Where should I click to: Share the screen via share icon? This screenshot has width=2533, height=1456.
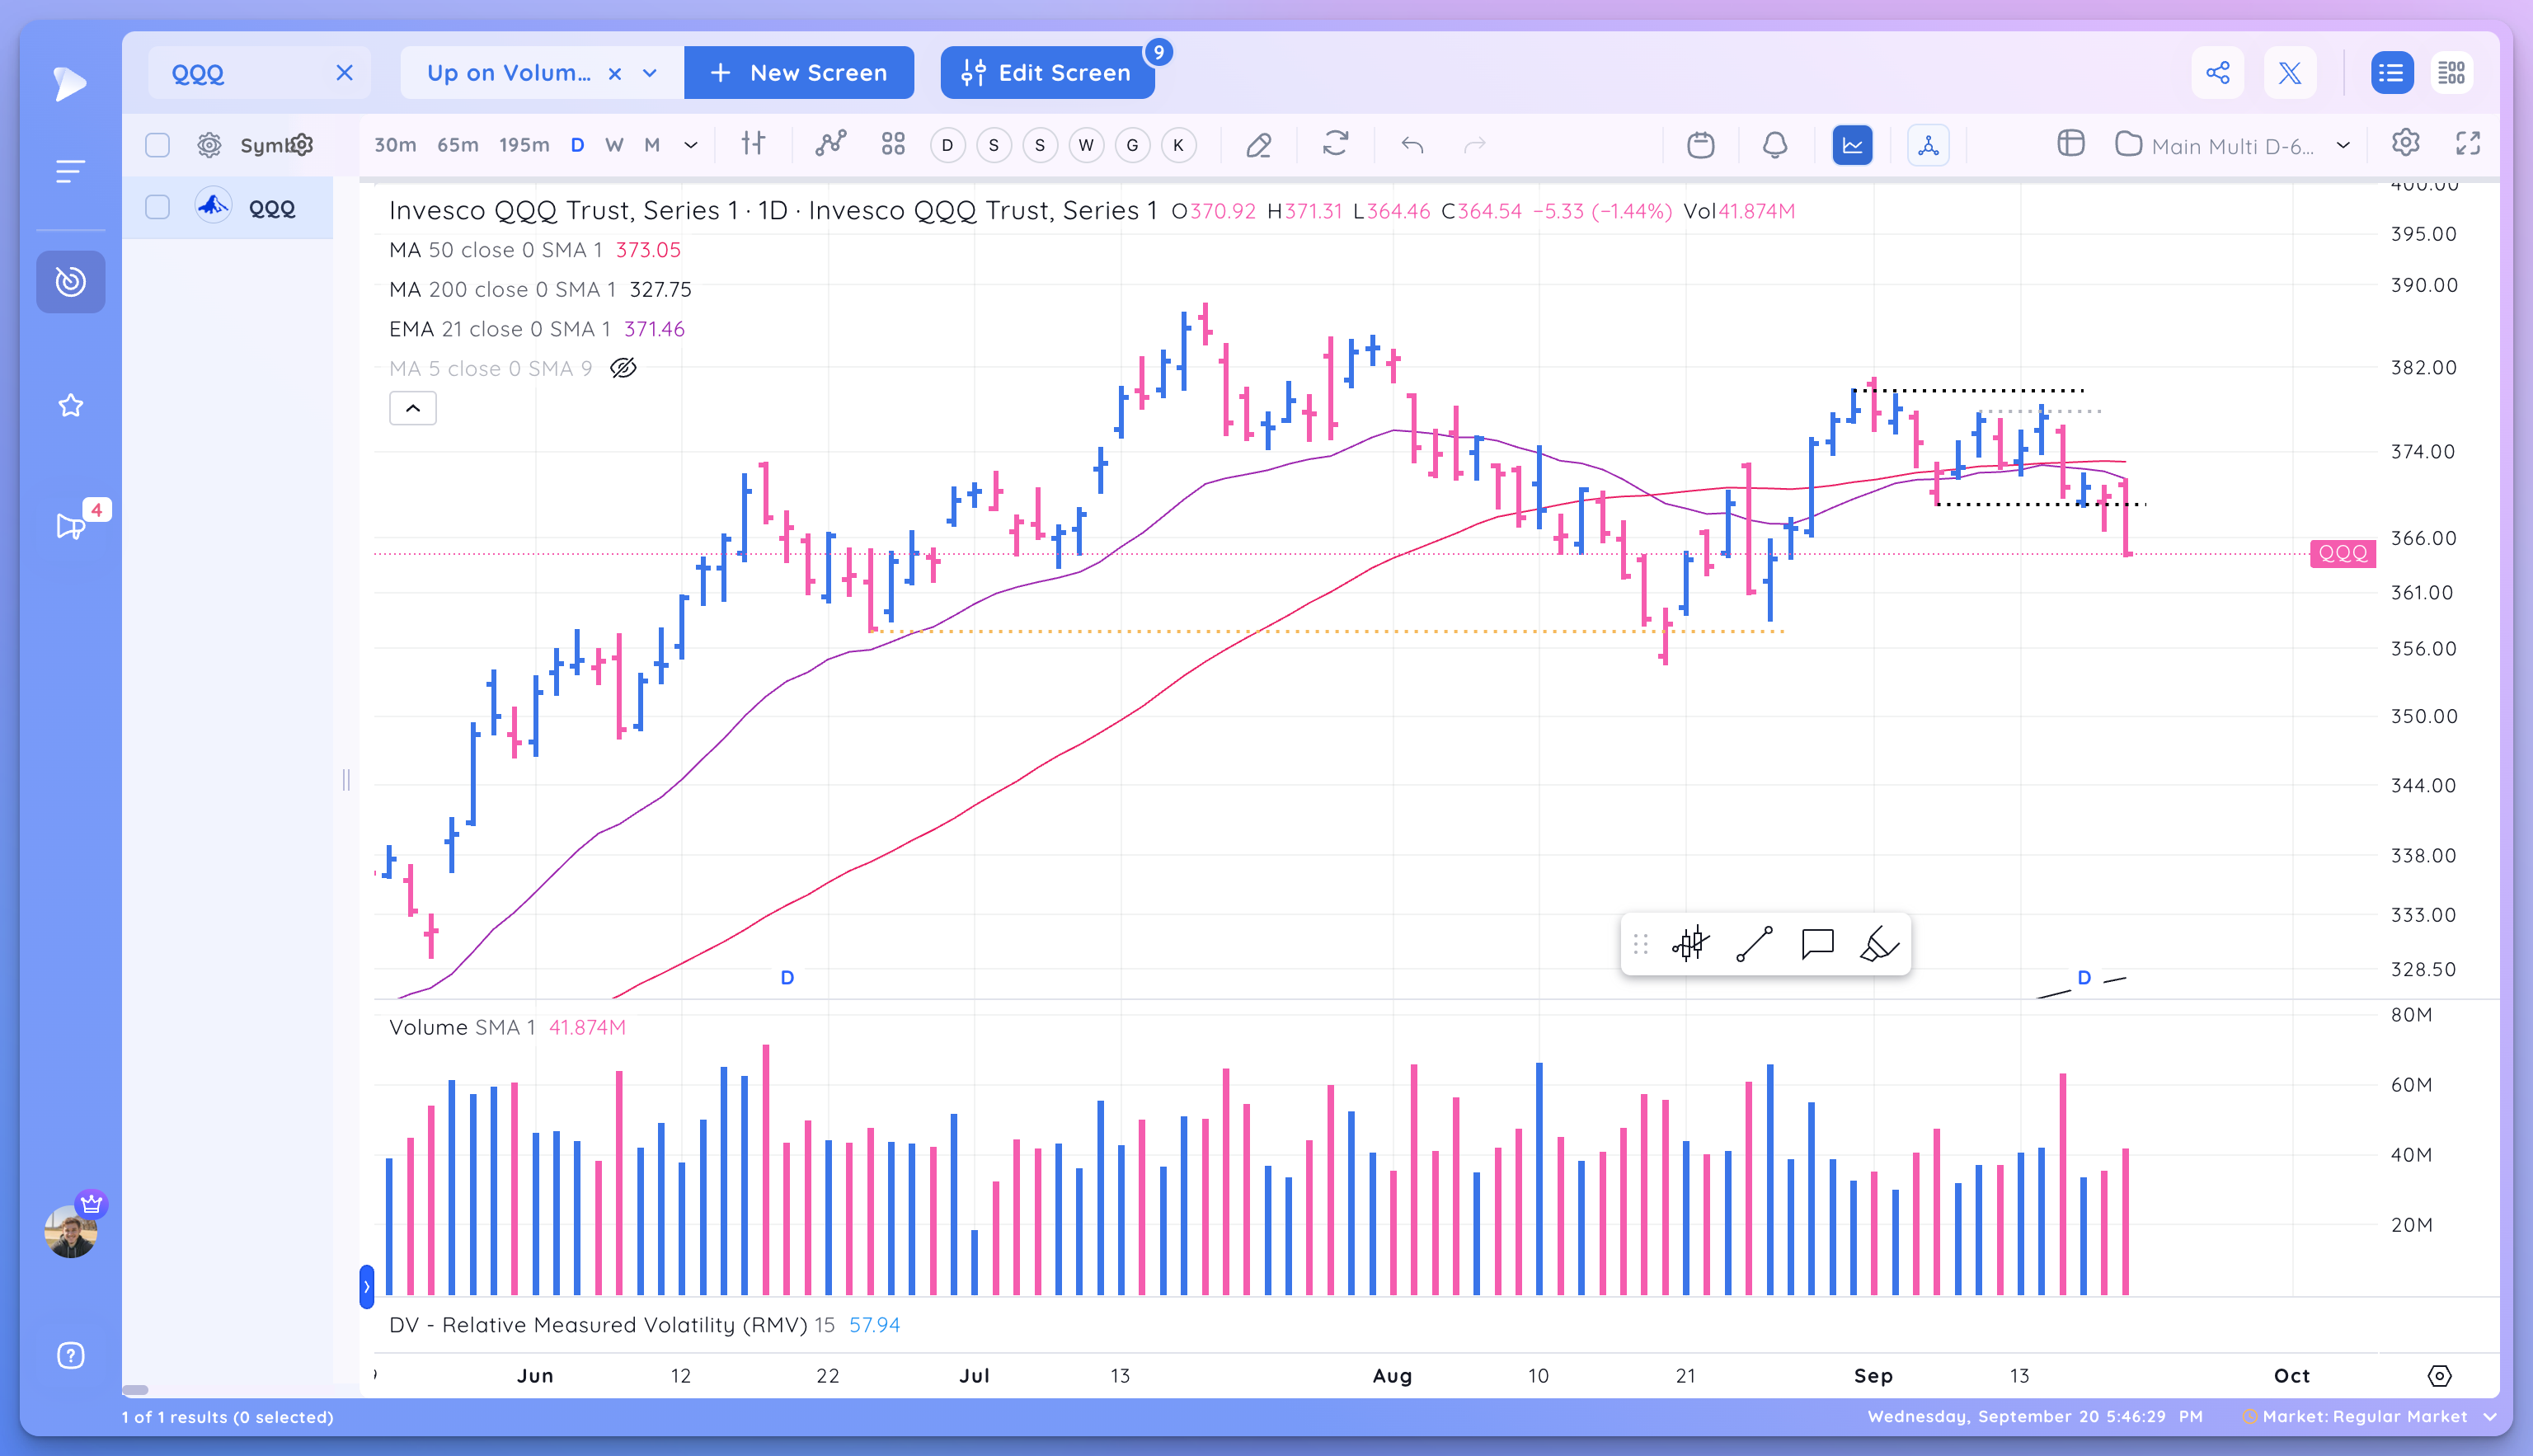pos(2217,73)
